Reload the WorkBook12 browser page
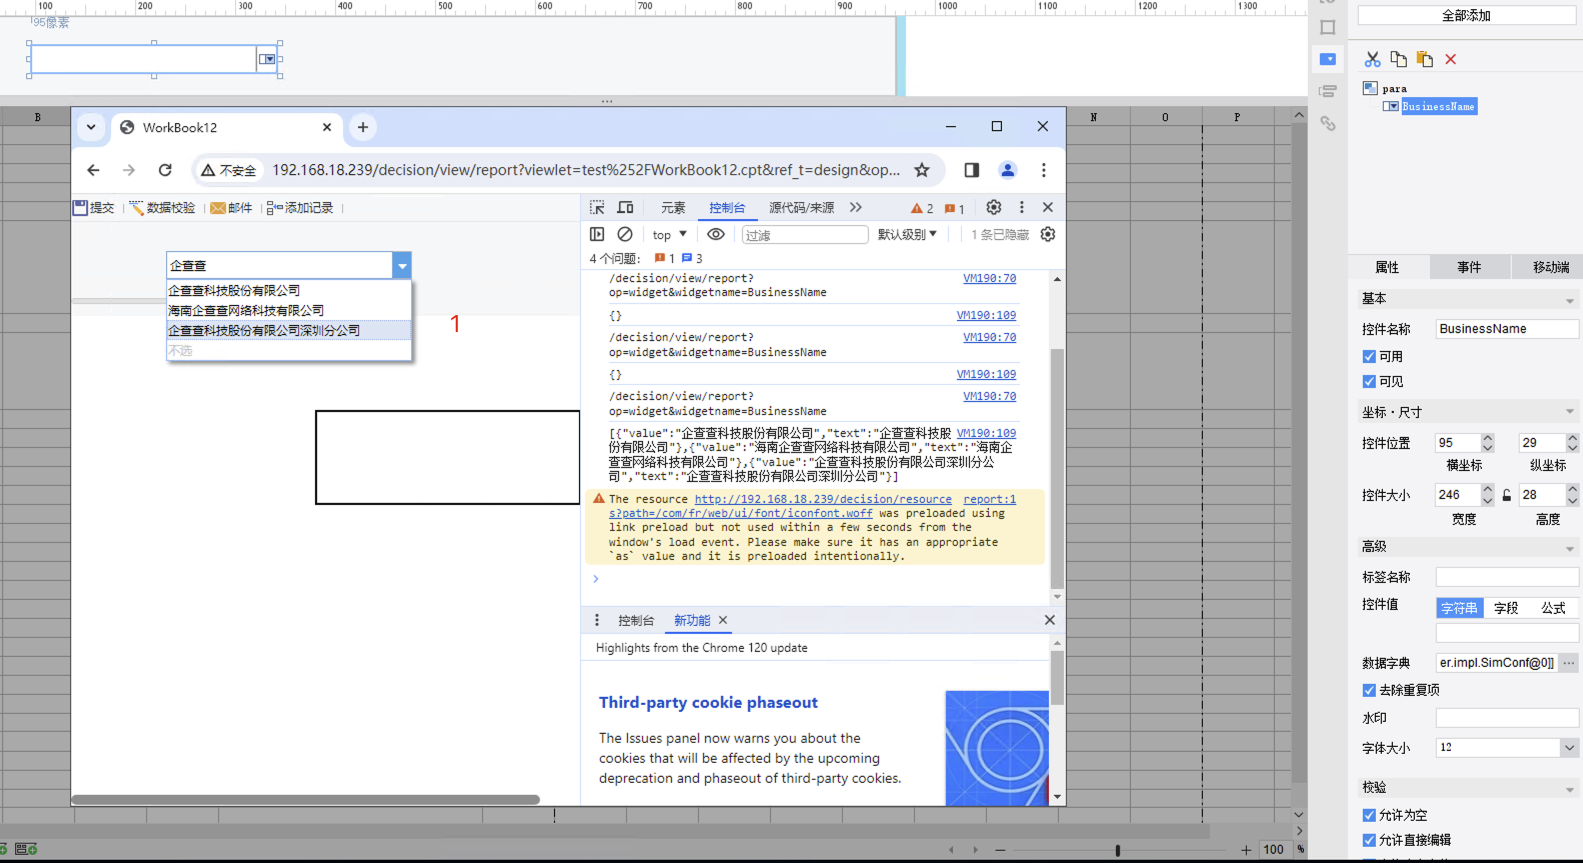 (165, 170)
